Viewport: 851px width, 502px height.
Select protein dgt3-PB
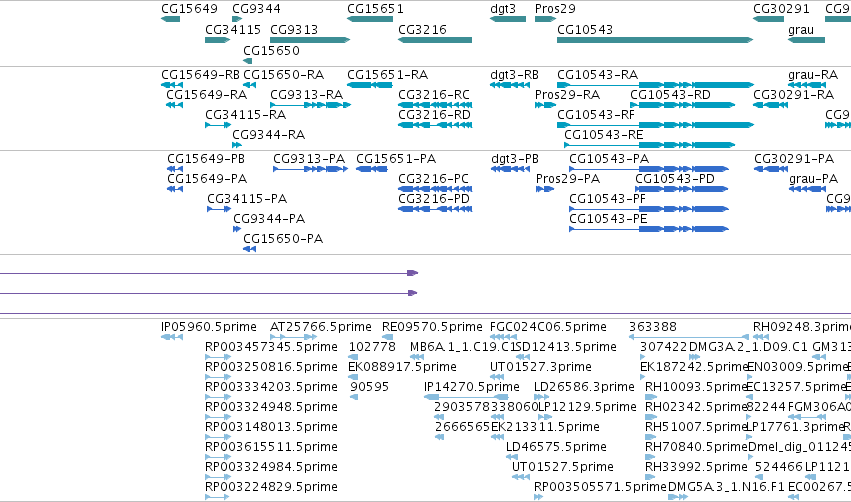[510, 169]
